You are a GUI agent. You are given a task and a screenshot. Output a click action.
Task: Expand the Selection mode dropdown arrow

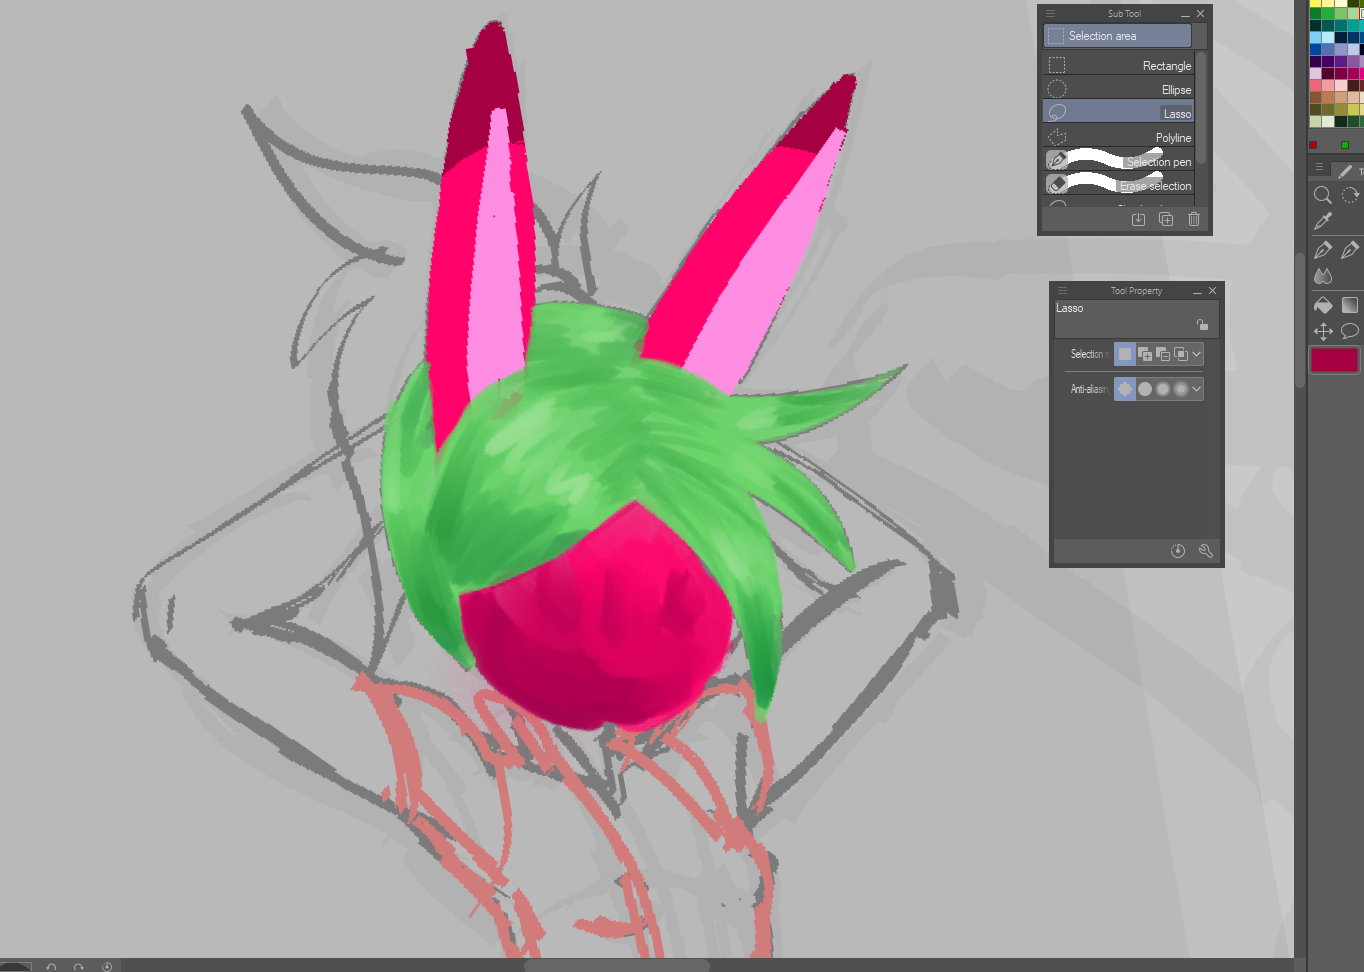click(x=1196, y=354)
